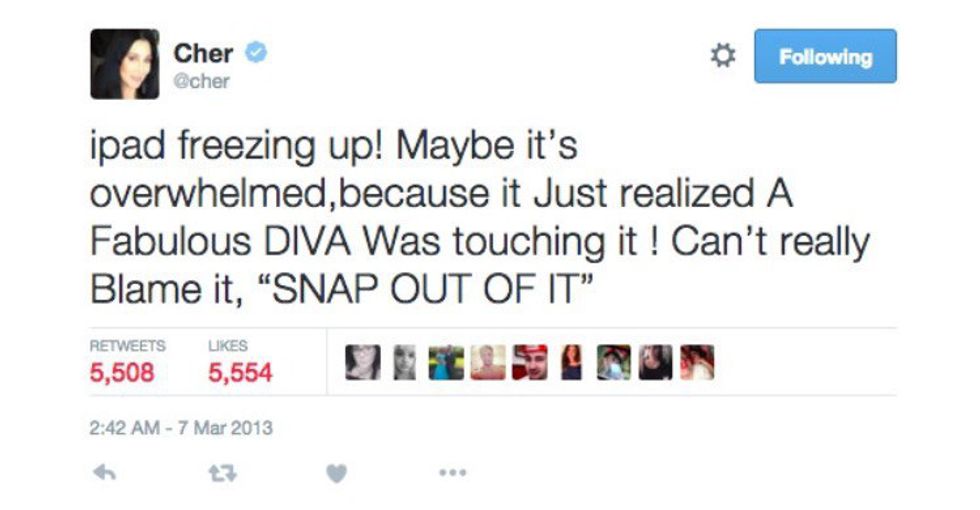Click the 2:42 AM - 7 Mar 2013 timestamp
This screenshot has width=980, height=510.
pyautogui.click(x=181, y=429)
